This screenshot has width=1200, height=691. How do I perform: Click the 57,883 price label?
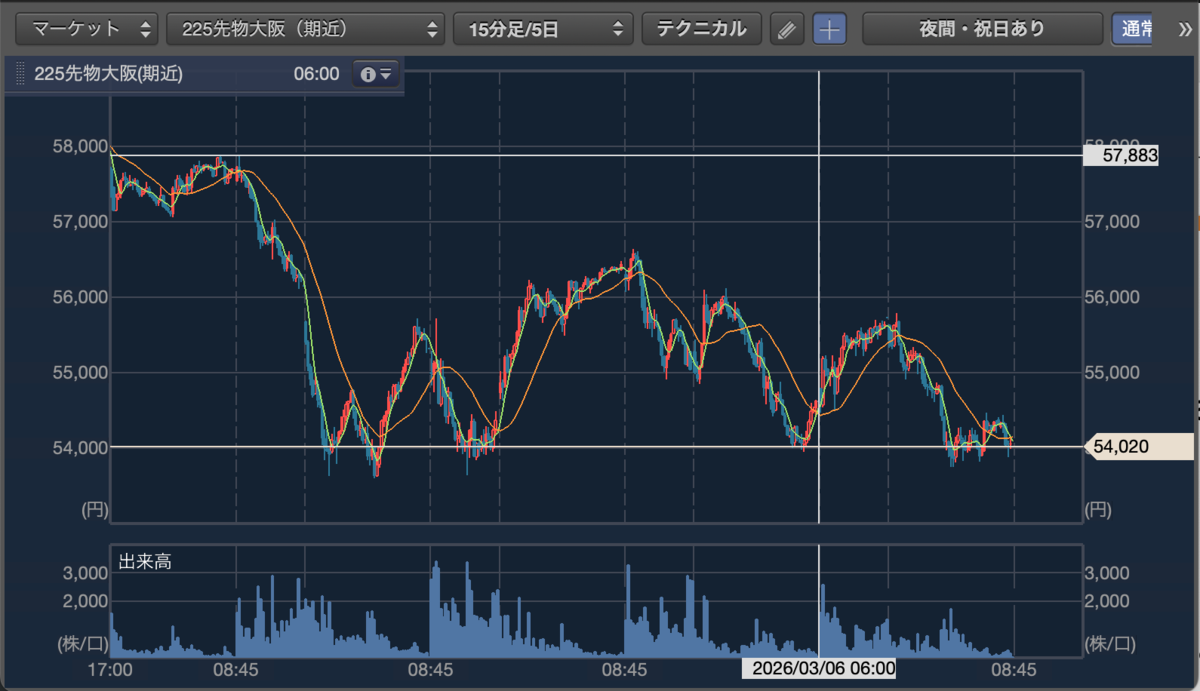pyautogui.click(x=1121, y=155)
